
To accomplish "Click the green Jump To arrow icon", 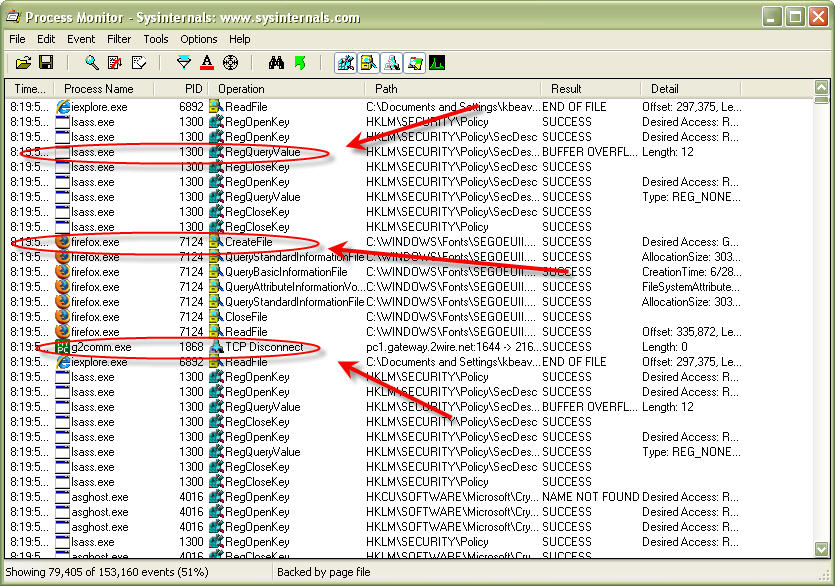I will pos(300,63).
